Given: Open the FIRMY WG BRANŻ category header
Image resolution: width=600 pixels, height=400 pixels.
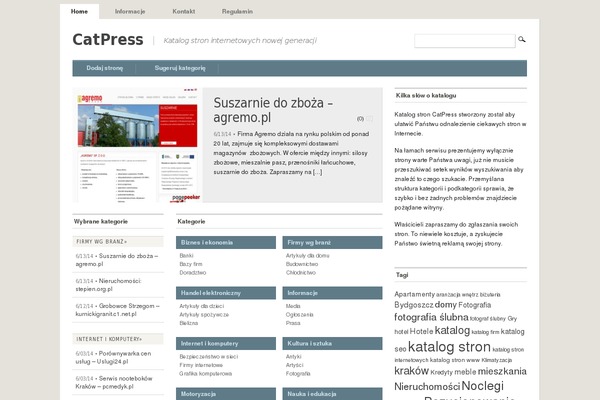Looking at the screenshot, I should click(118, 242).
